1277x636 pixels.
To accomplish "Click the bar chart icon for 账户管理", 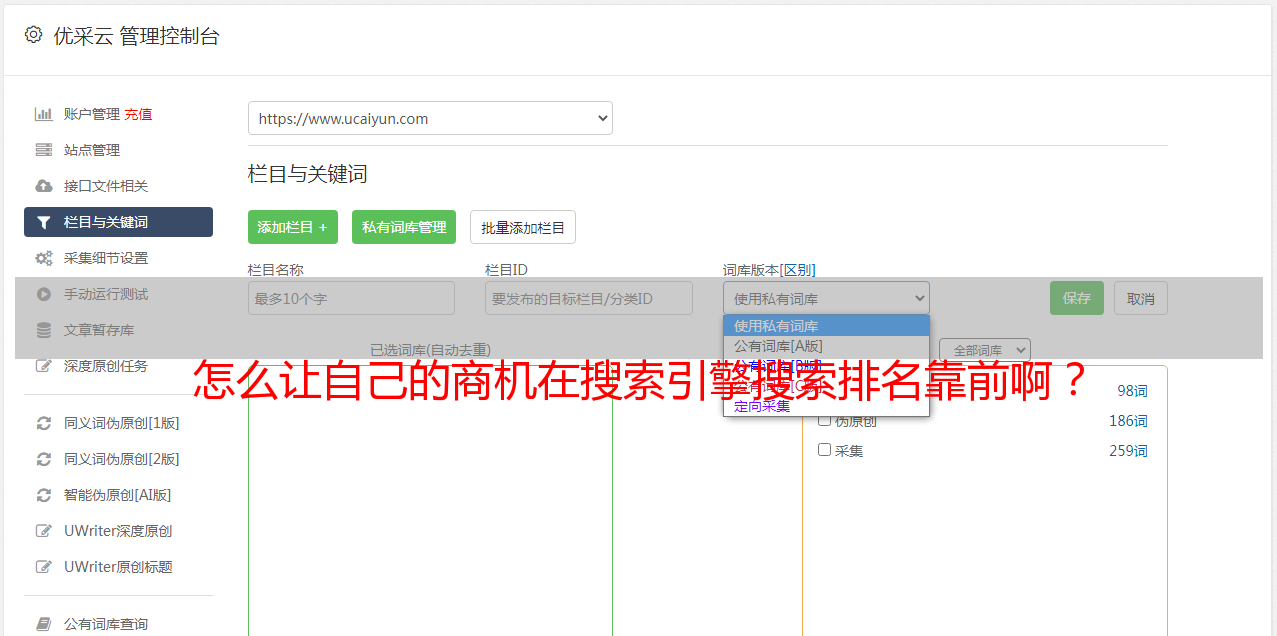I will pos(44,114).
